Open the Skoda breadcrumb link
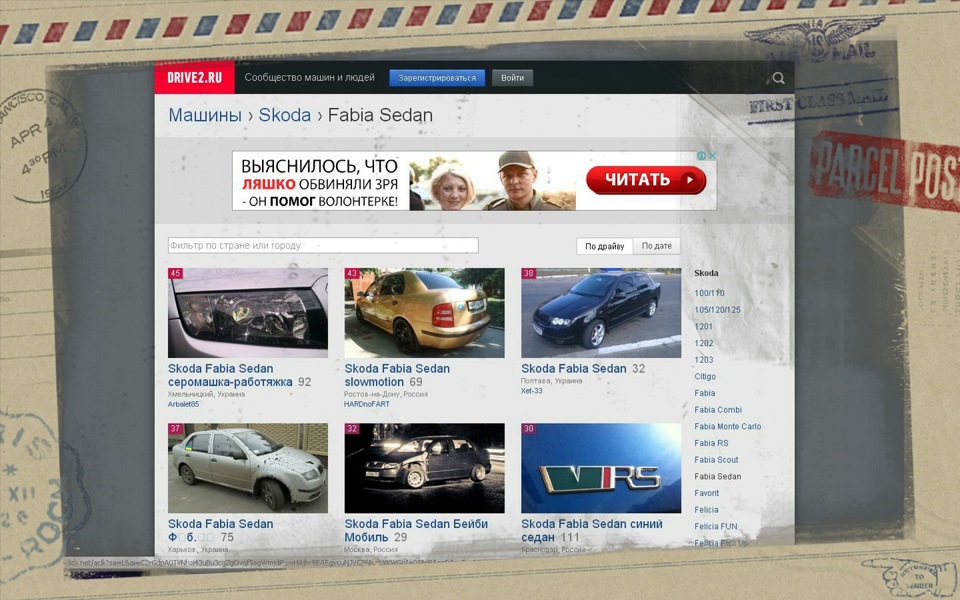Viewport: 960px width, 600px height. click(285, 115)
